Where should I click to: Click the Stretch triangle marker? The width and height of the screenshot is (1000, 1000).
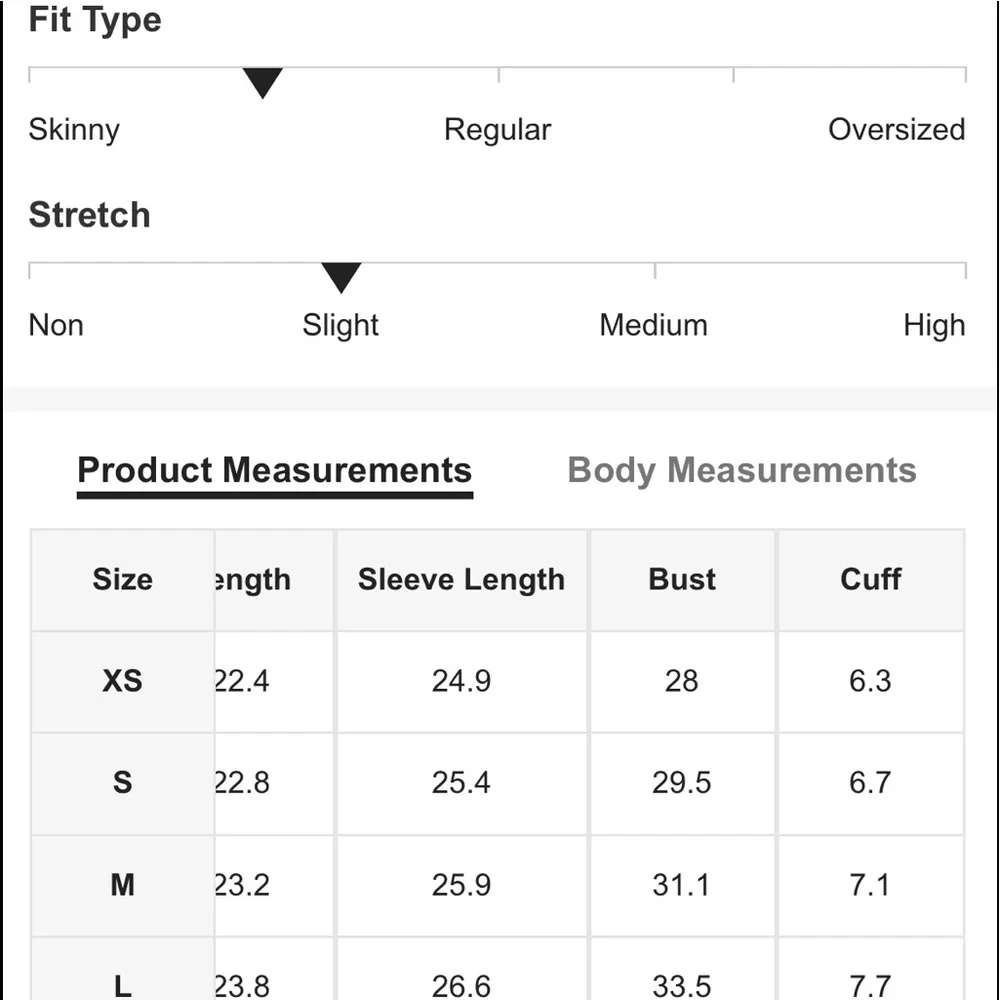point(341,277)
